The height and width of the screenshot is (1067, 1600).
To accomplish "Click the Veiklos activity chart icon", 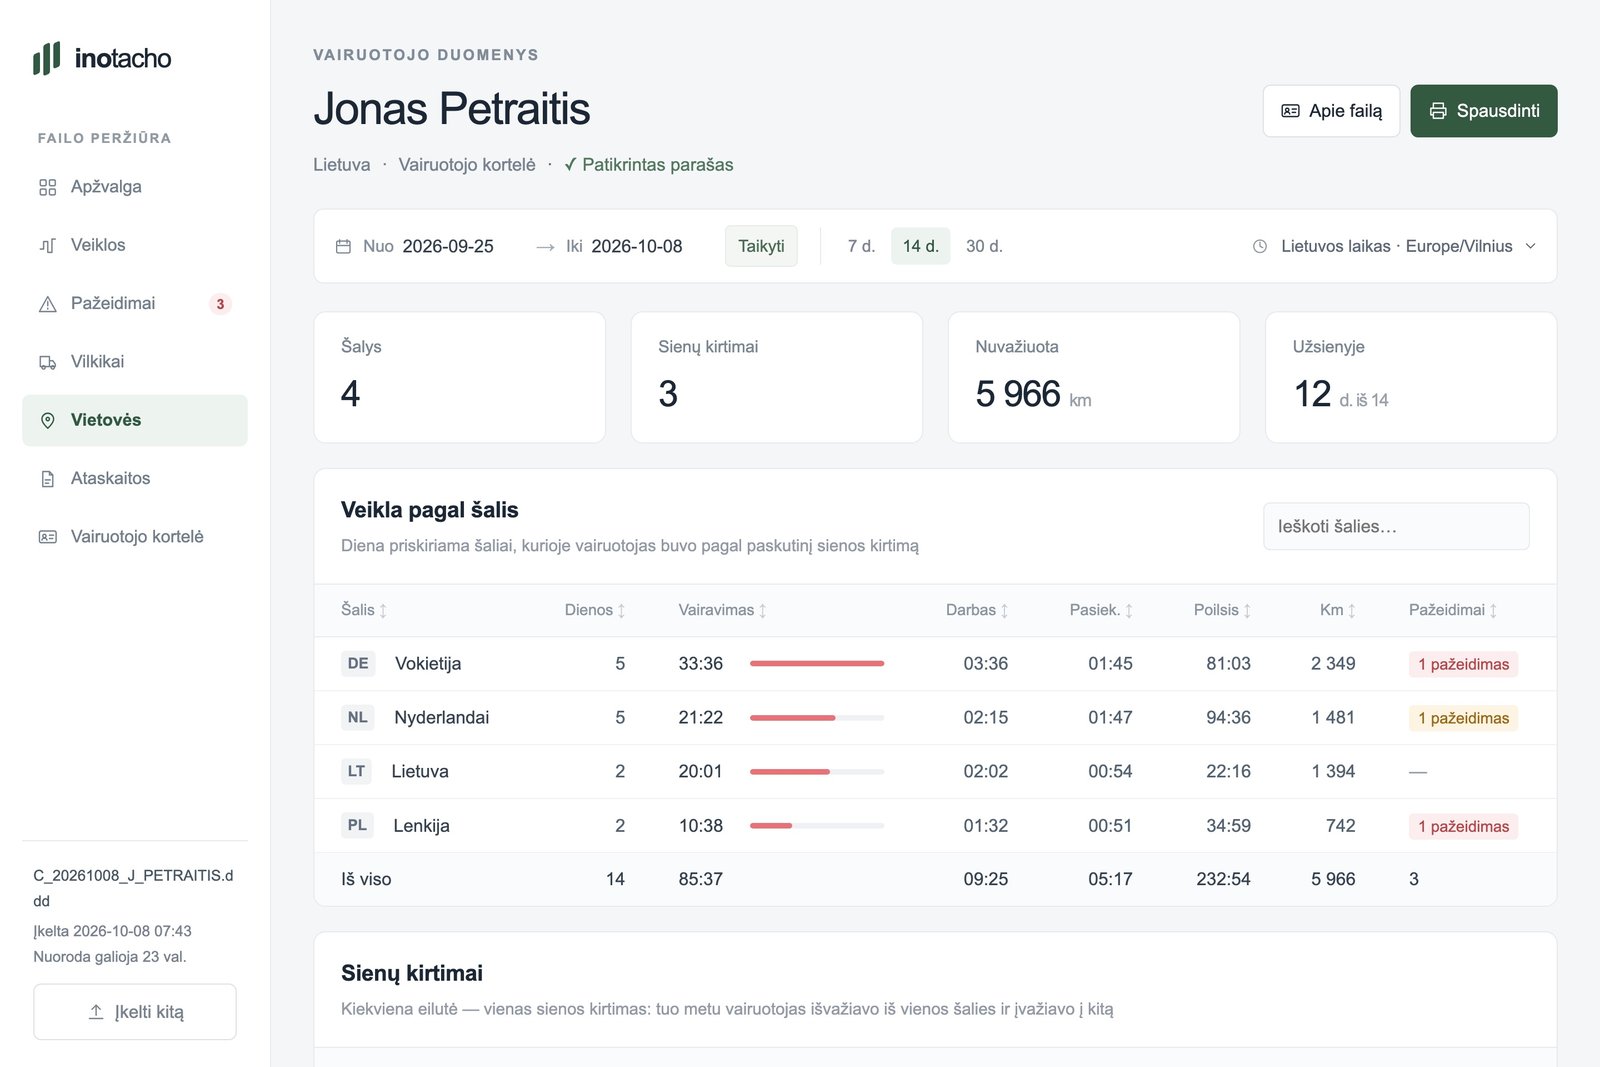I will point(48,245).
